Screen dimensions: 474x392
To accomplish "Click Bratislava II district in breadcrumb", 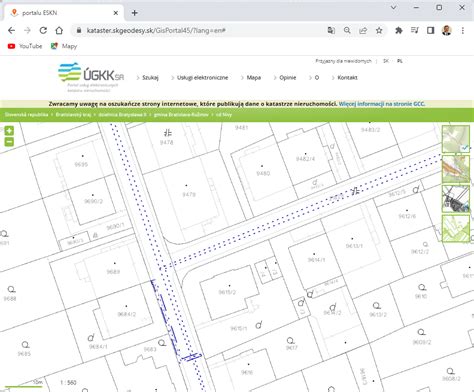I will (122, 115).
